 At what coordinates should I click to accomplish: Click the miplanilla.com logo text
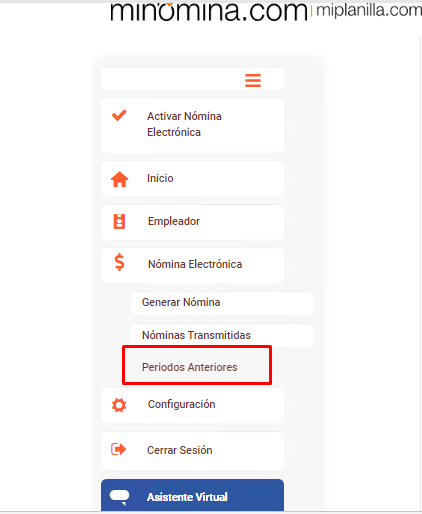(x=369, y=11)
